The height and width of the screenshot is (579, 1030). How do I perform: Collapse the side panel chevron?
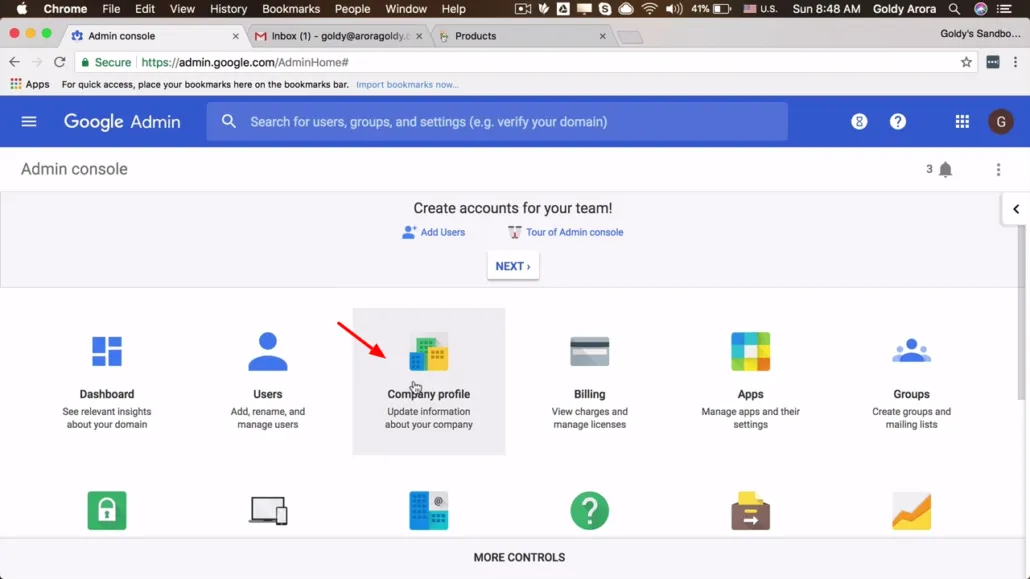coord(1016,209)
